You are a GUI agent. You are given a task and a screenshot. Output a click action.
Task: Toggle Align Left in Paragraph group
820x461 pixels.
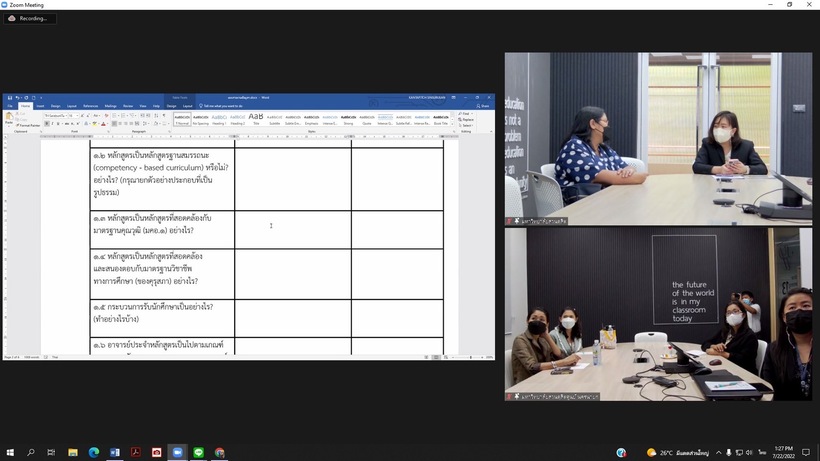[114, 123]
